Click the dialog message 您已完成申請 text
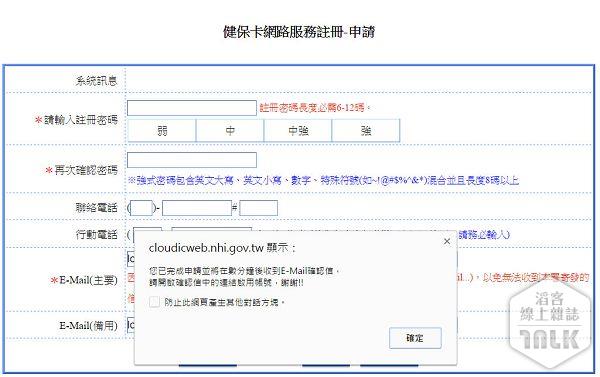This screenshot has height=377, width=600. pyautogui.click(x=244, y=271)
